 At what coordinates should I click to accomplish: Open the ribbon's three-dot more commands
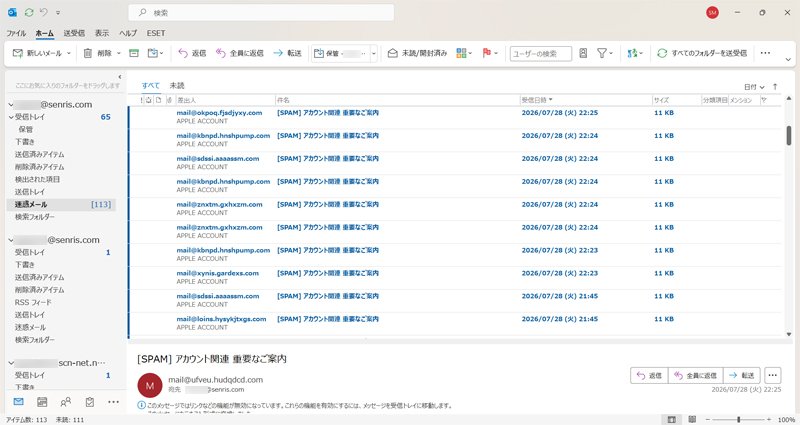coord(765,53)
